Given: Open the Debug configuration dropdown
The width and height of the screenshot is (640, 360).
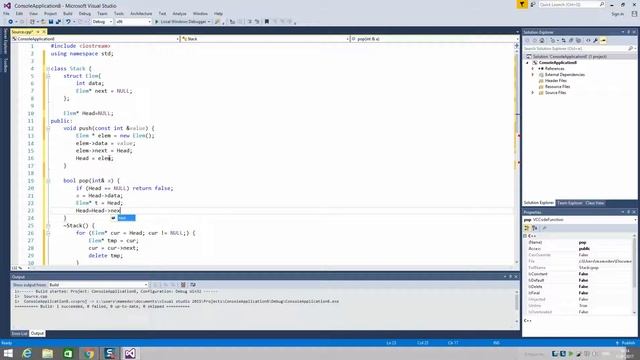Looking at the screenshot, I should click(102, 22).
